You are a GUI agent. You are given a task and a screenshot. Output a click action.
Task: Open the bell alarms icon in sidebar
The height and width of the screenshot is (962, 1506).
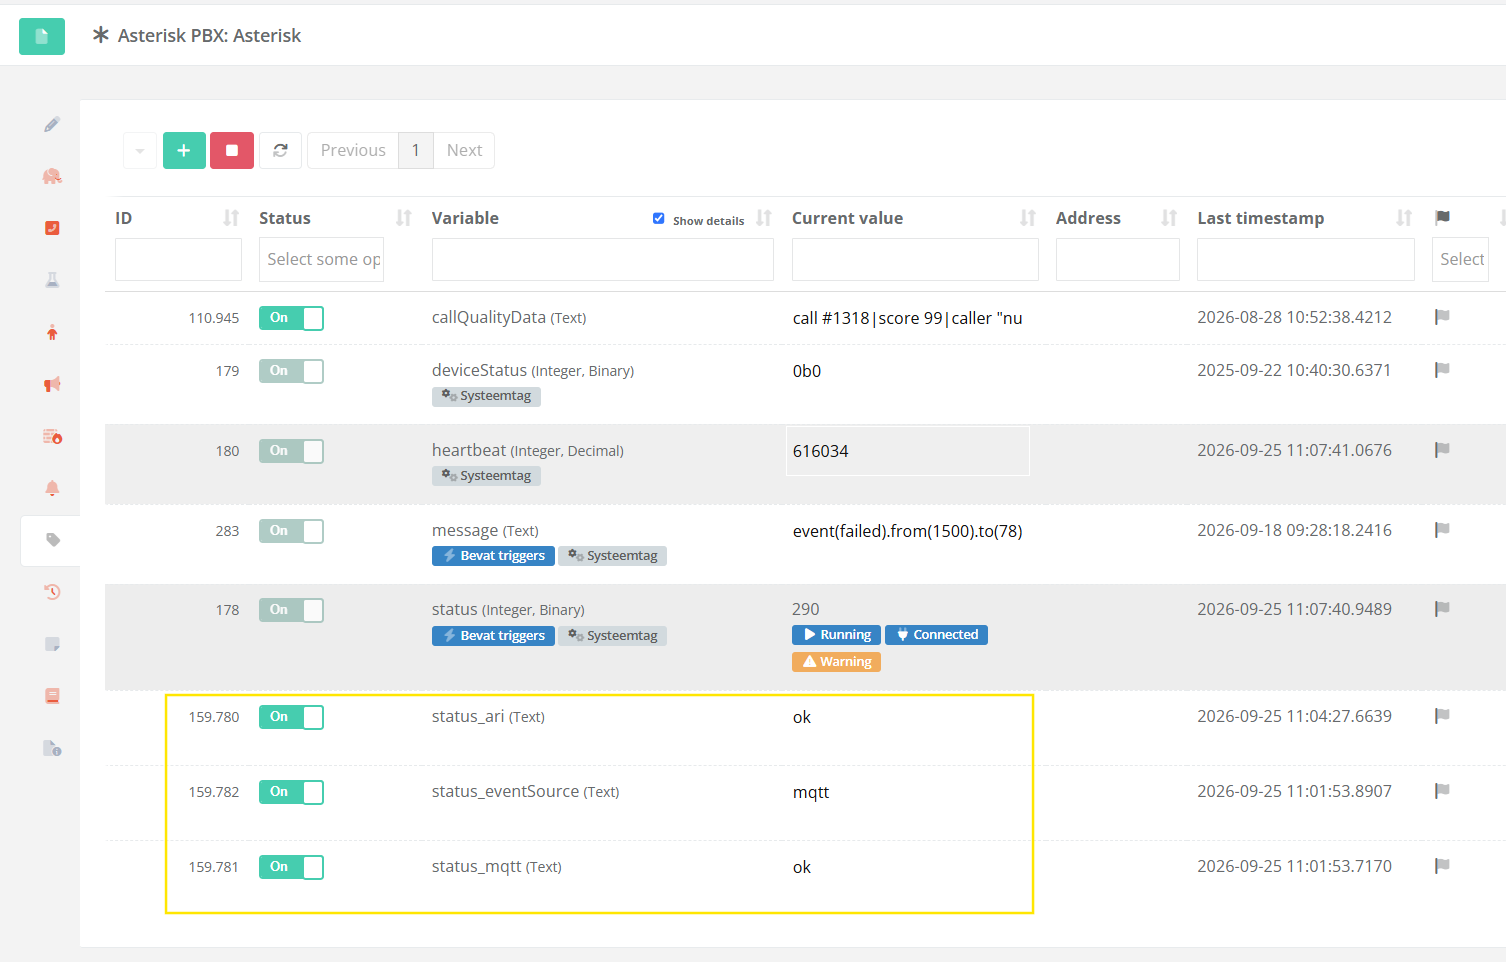pyautogui.click(x=52, y=488)
